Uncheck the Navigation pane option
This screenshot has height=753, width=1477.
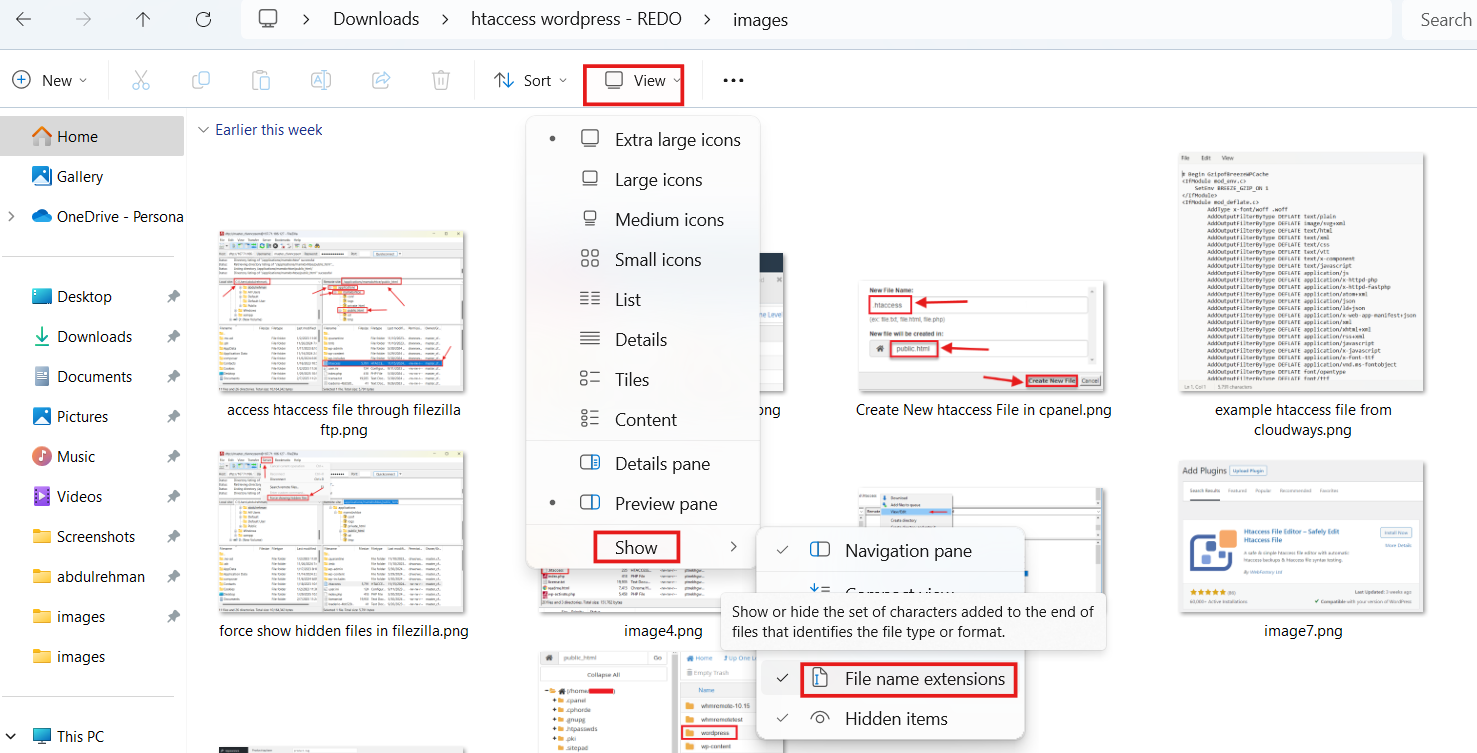click(x=907, y=551)
